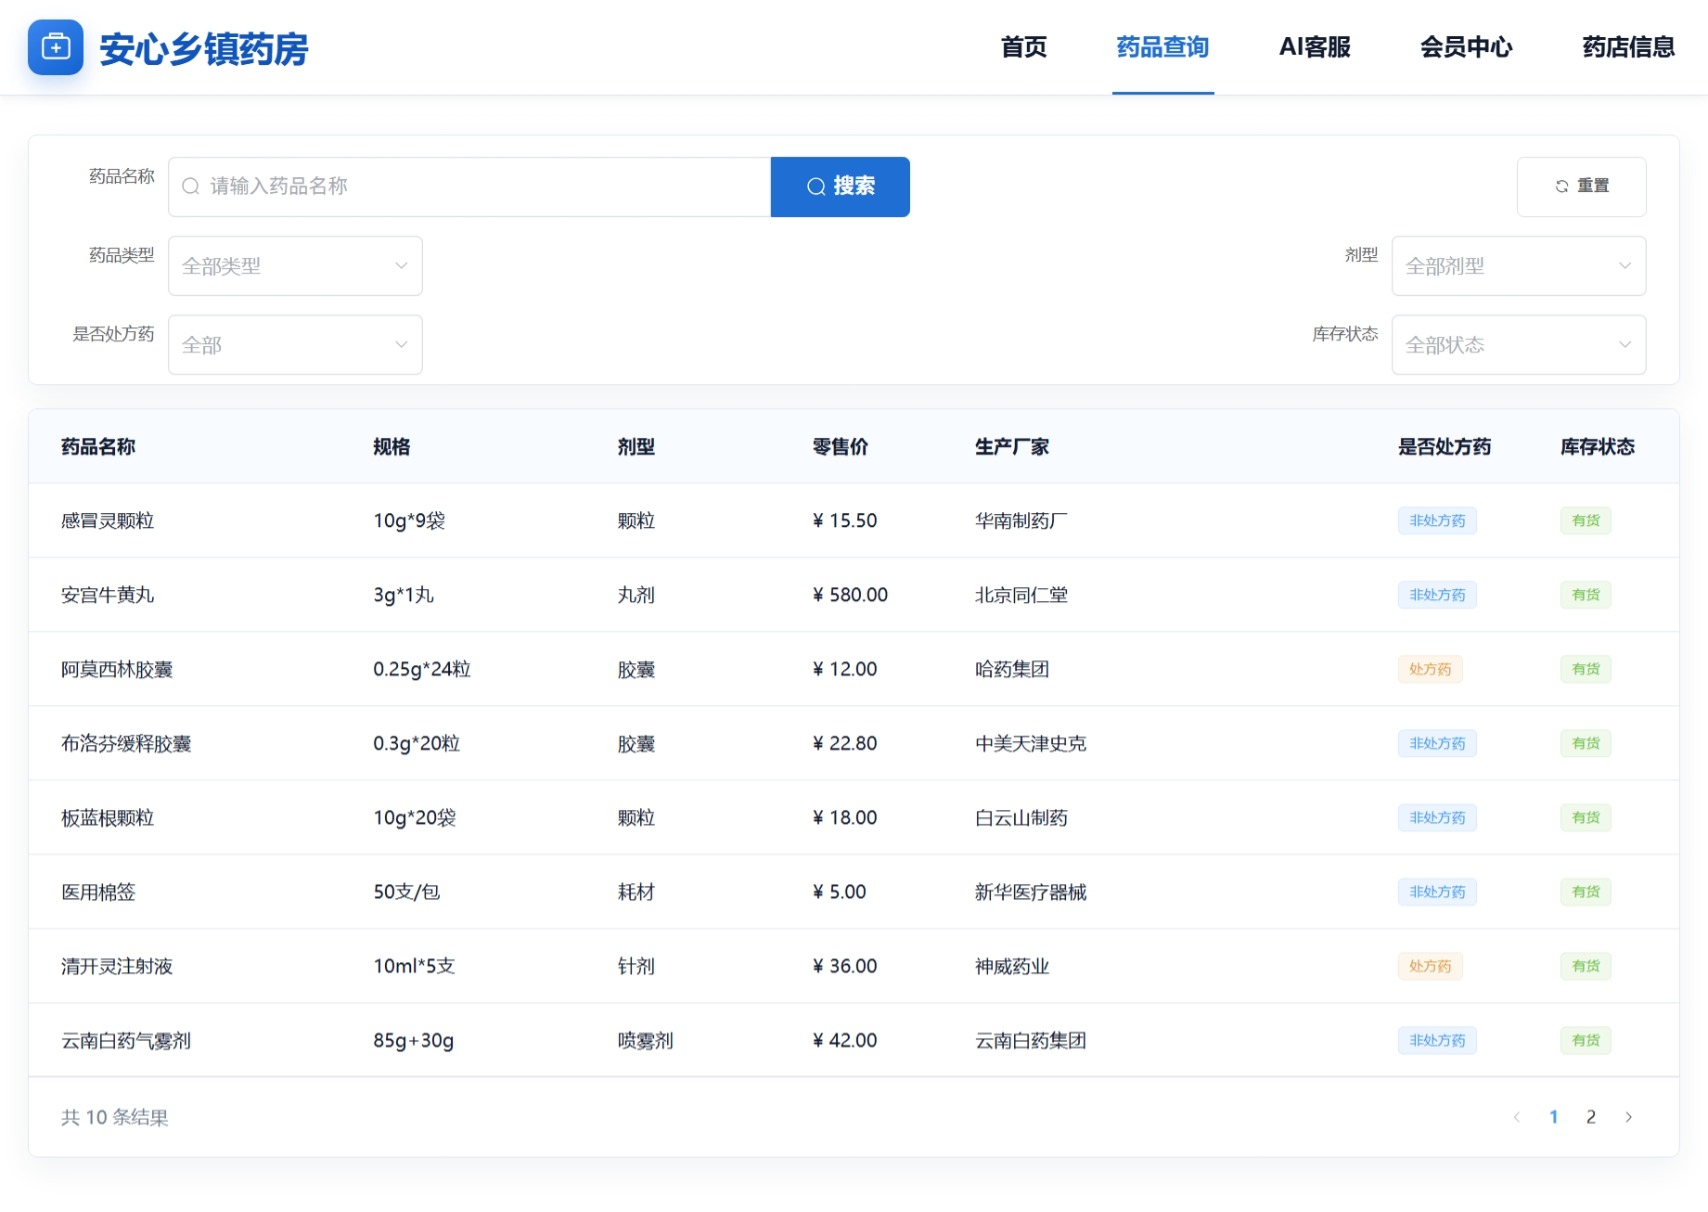Image resolution: width=1708 pixels, height=1212 pixels.
Task: Click the specification 85g+30g
Action: (414, 1041)
